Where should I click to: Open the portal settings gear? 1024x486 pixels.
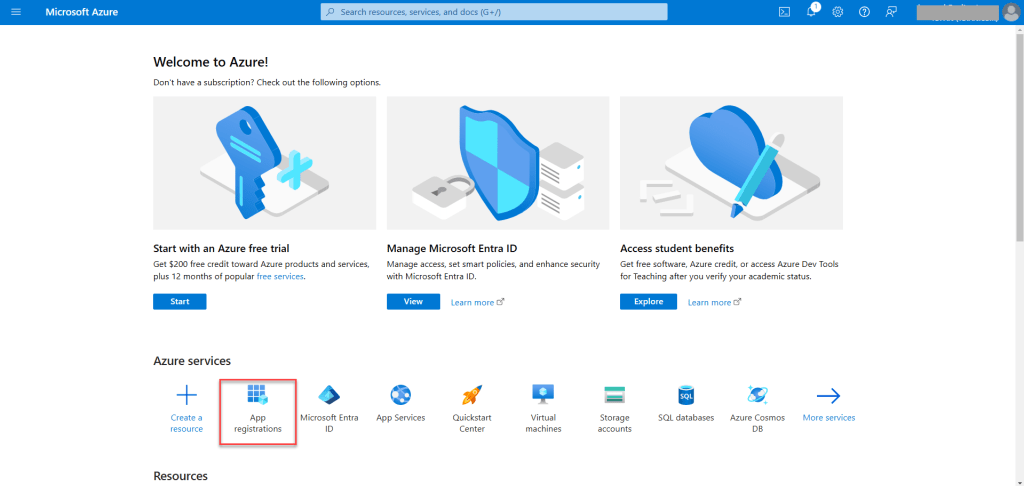[838, 12]
